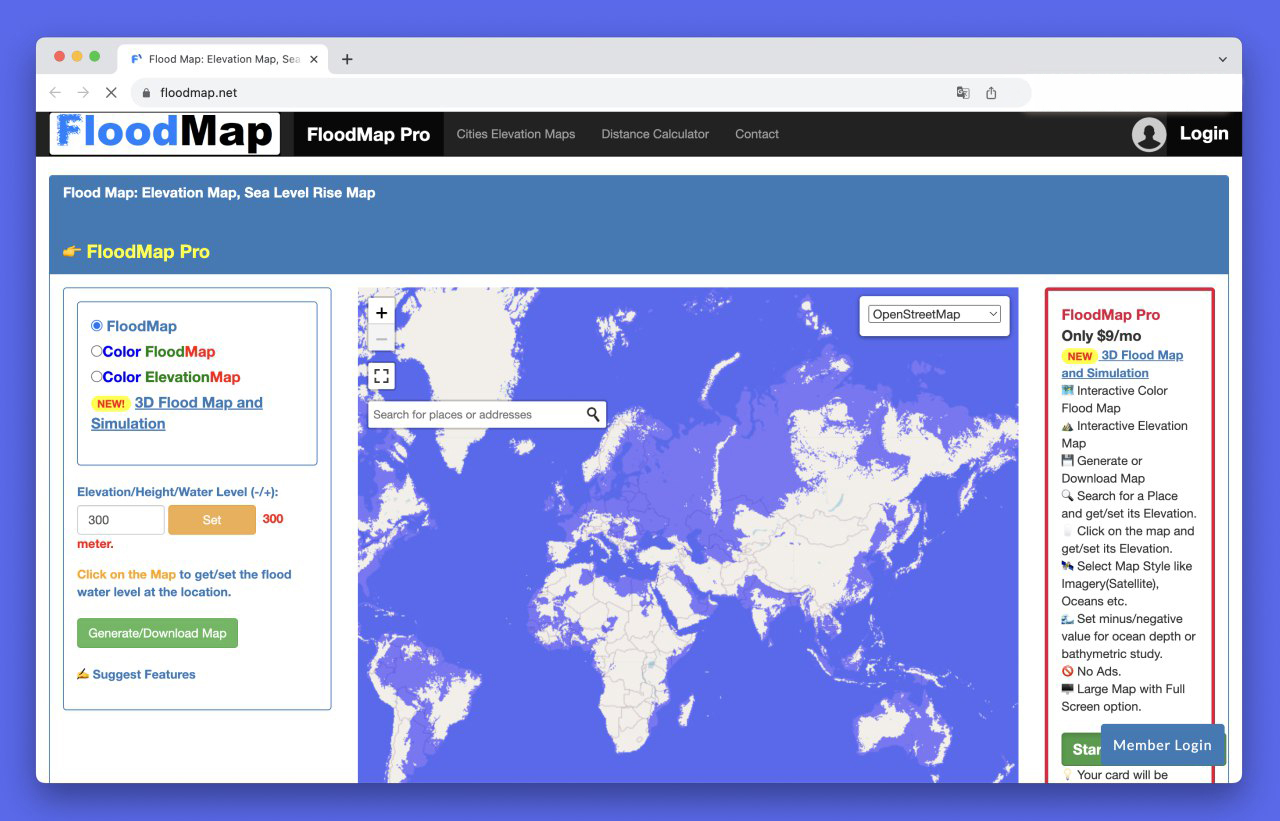
Task: Click the 'Only $9/mo' text
Action: click(1101, 336)
